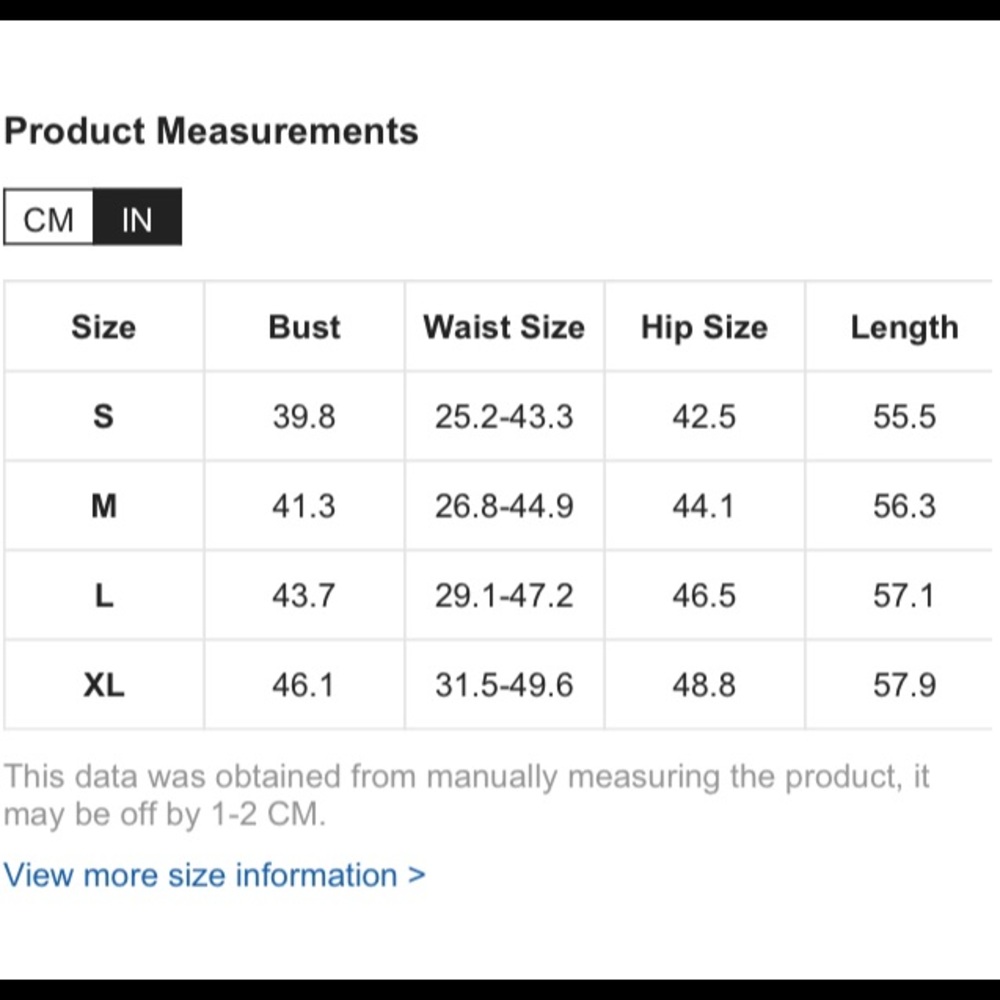Click the Bust column header

click(304, 327)
